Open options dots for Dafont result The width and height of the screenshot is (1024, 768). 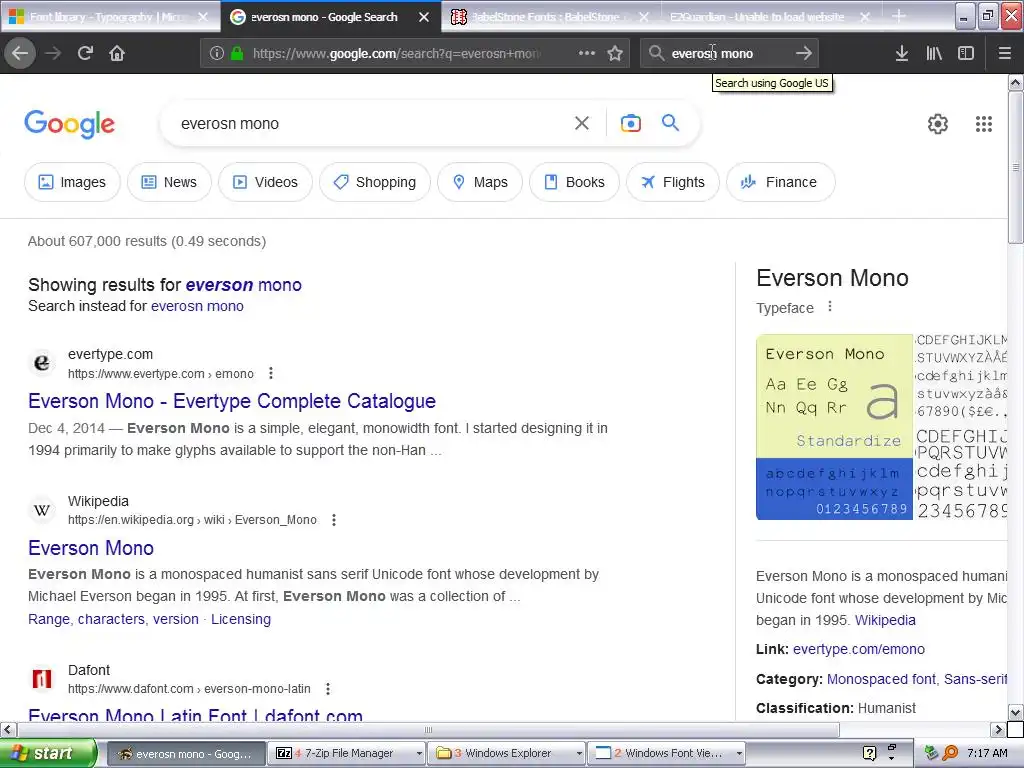pyautogui.click(x=328, y=689)
